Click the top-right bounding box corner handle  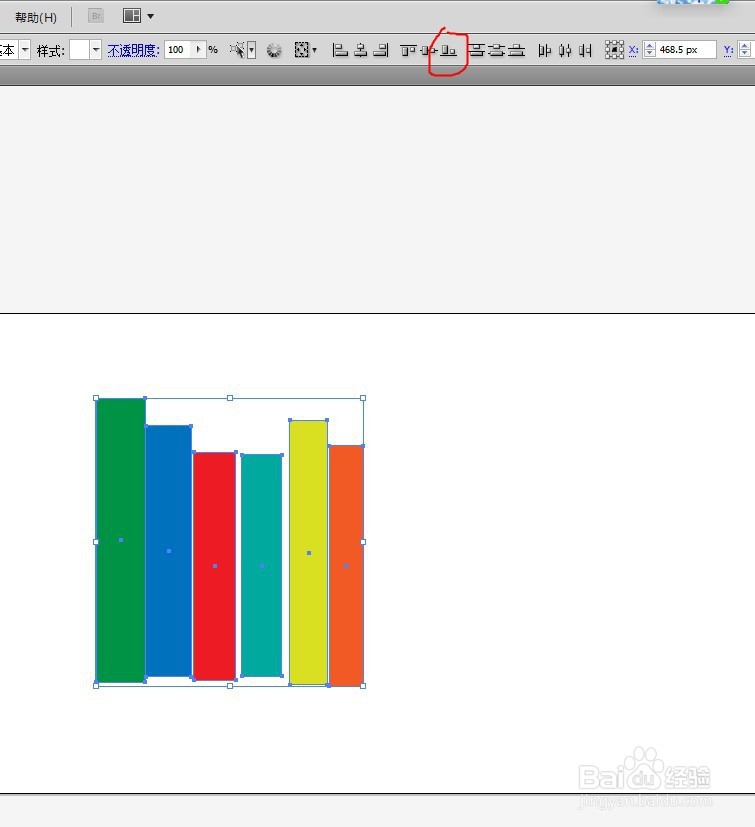pyautogui.click(x=363, y=398)
